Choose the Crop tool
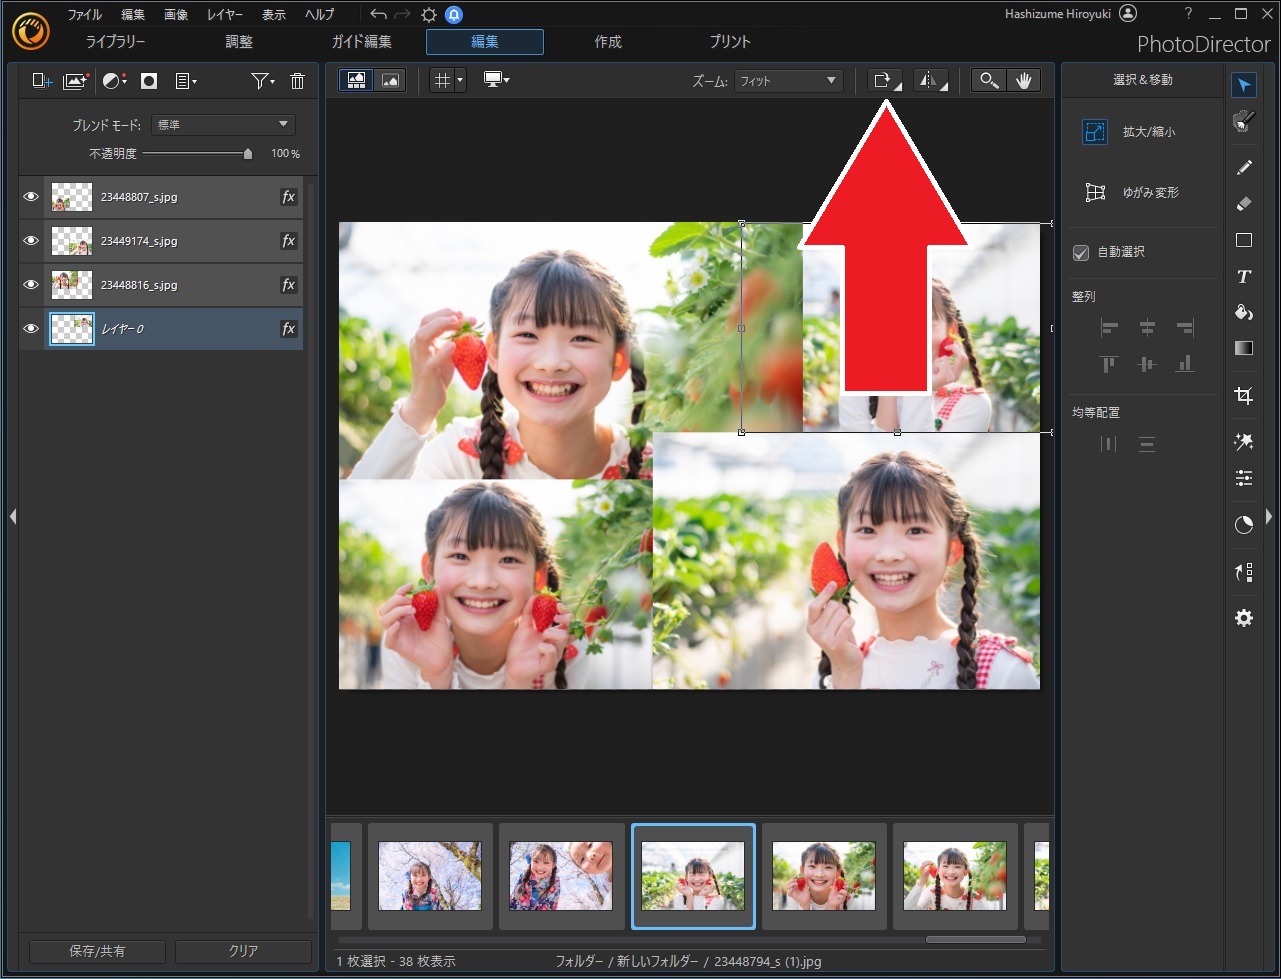Image resolution: width=1281 pixels, height=979 pixels. coord(1243,396)
